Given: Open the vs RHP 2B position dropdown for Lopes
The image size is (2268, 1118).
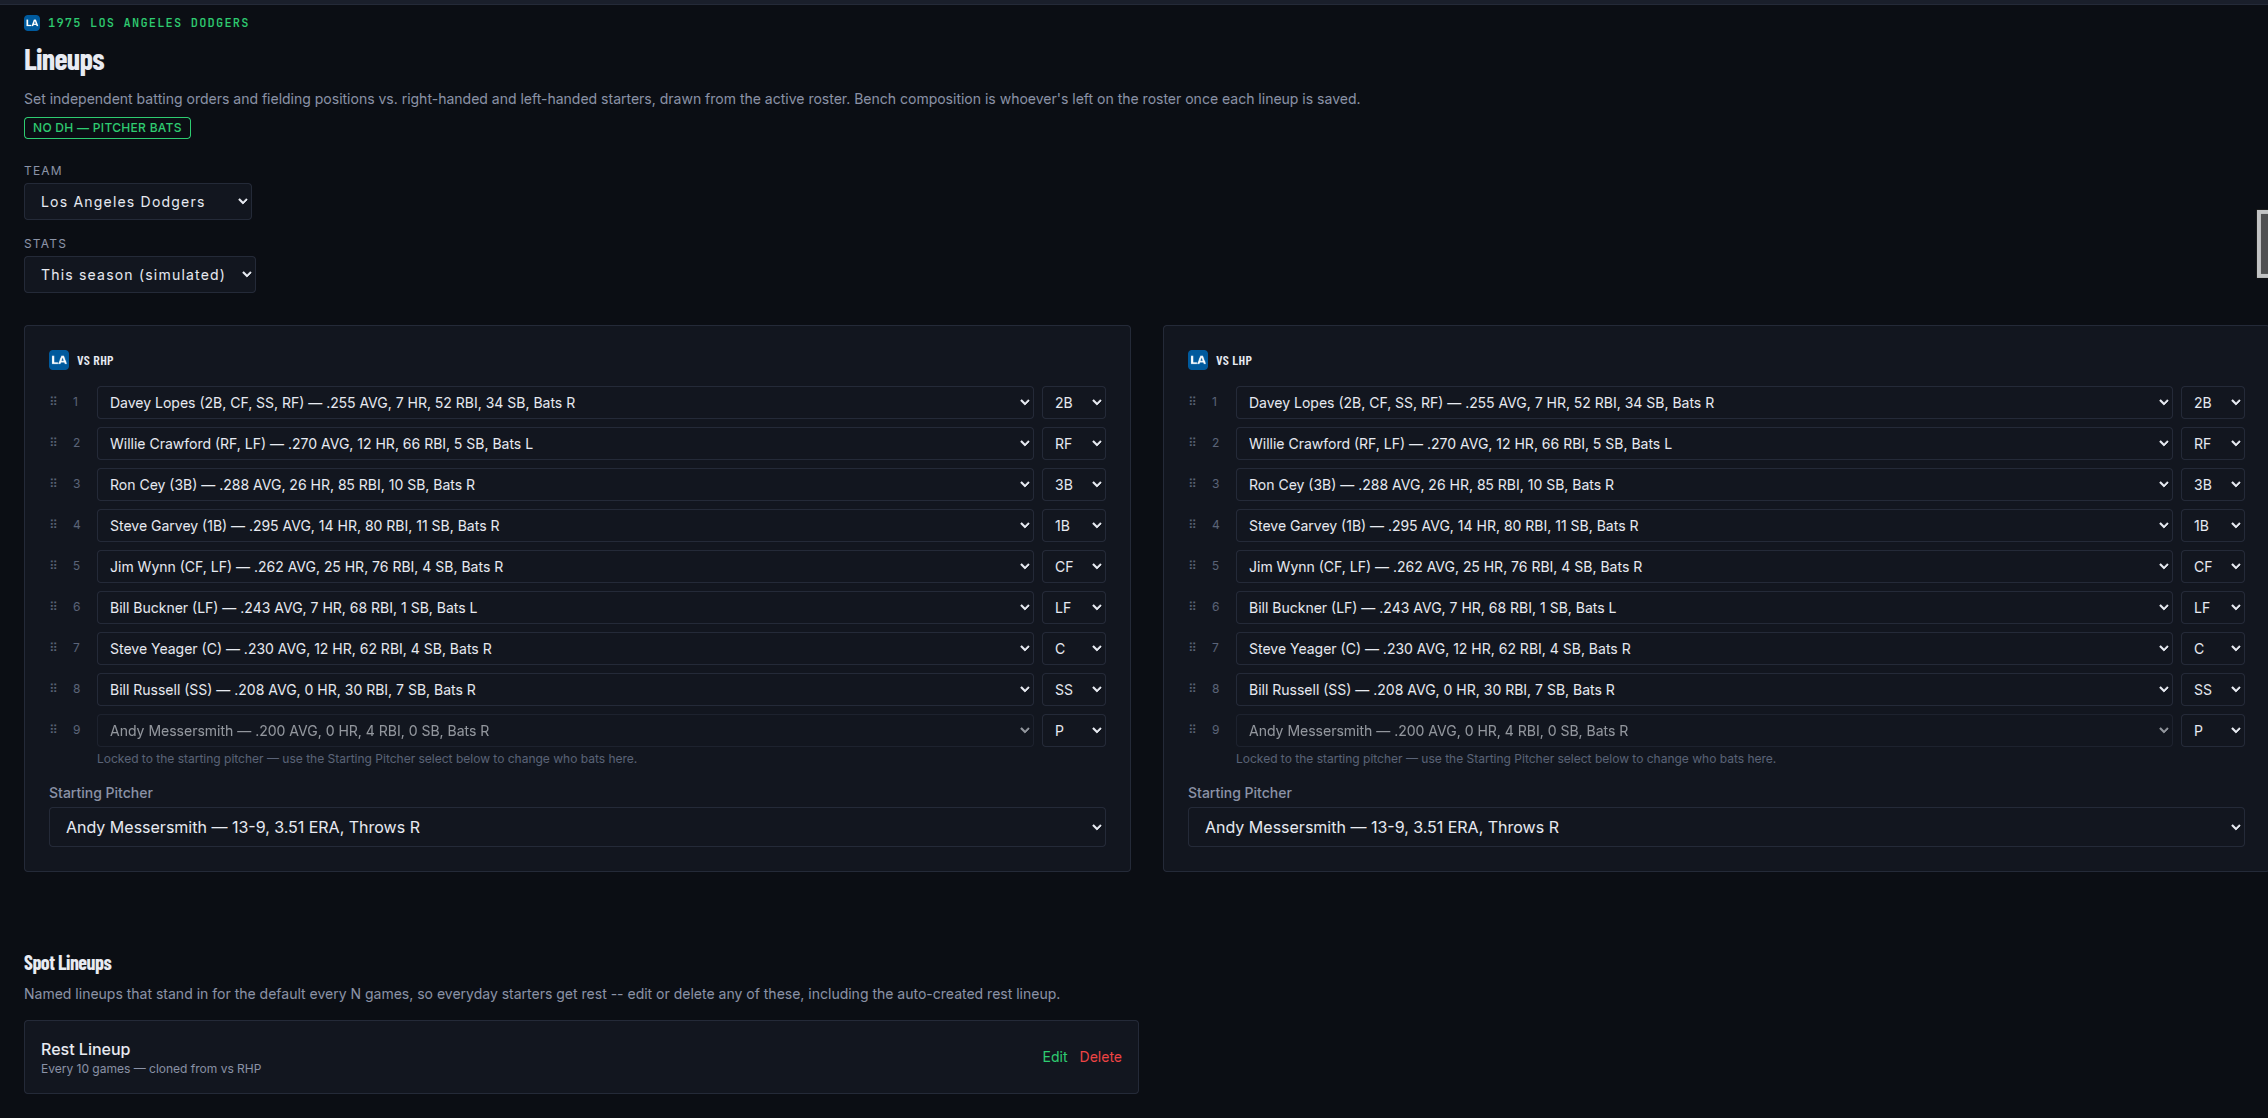Looking at the screenshot, I should 1074,403.
